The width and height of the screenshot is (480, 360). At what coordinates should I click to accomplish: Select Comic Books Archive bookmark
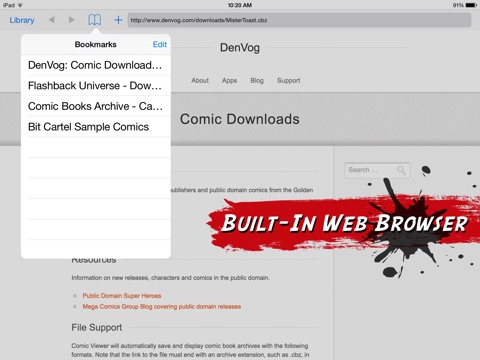point(96,106)
